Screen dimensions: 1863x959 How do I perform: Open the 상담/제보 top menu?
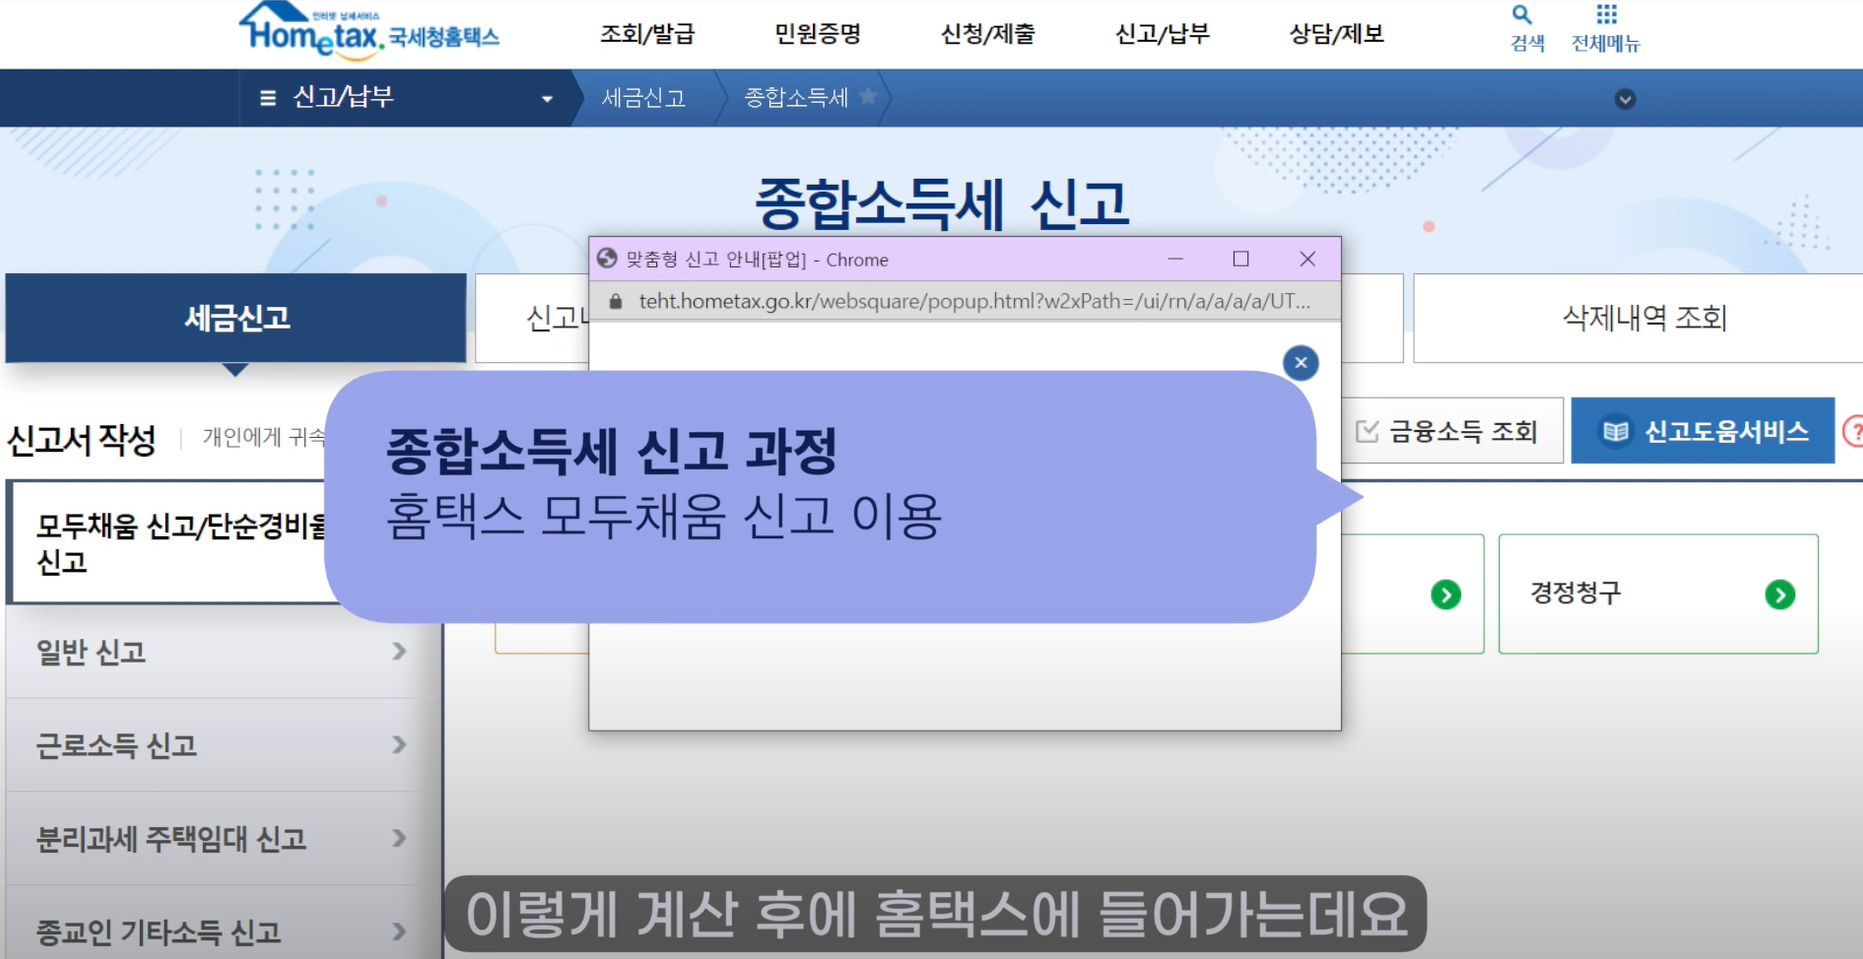pos(1336,34)
